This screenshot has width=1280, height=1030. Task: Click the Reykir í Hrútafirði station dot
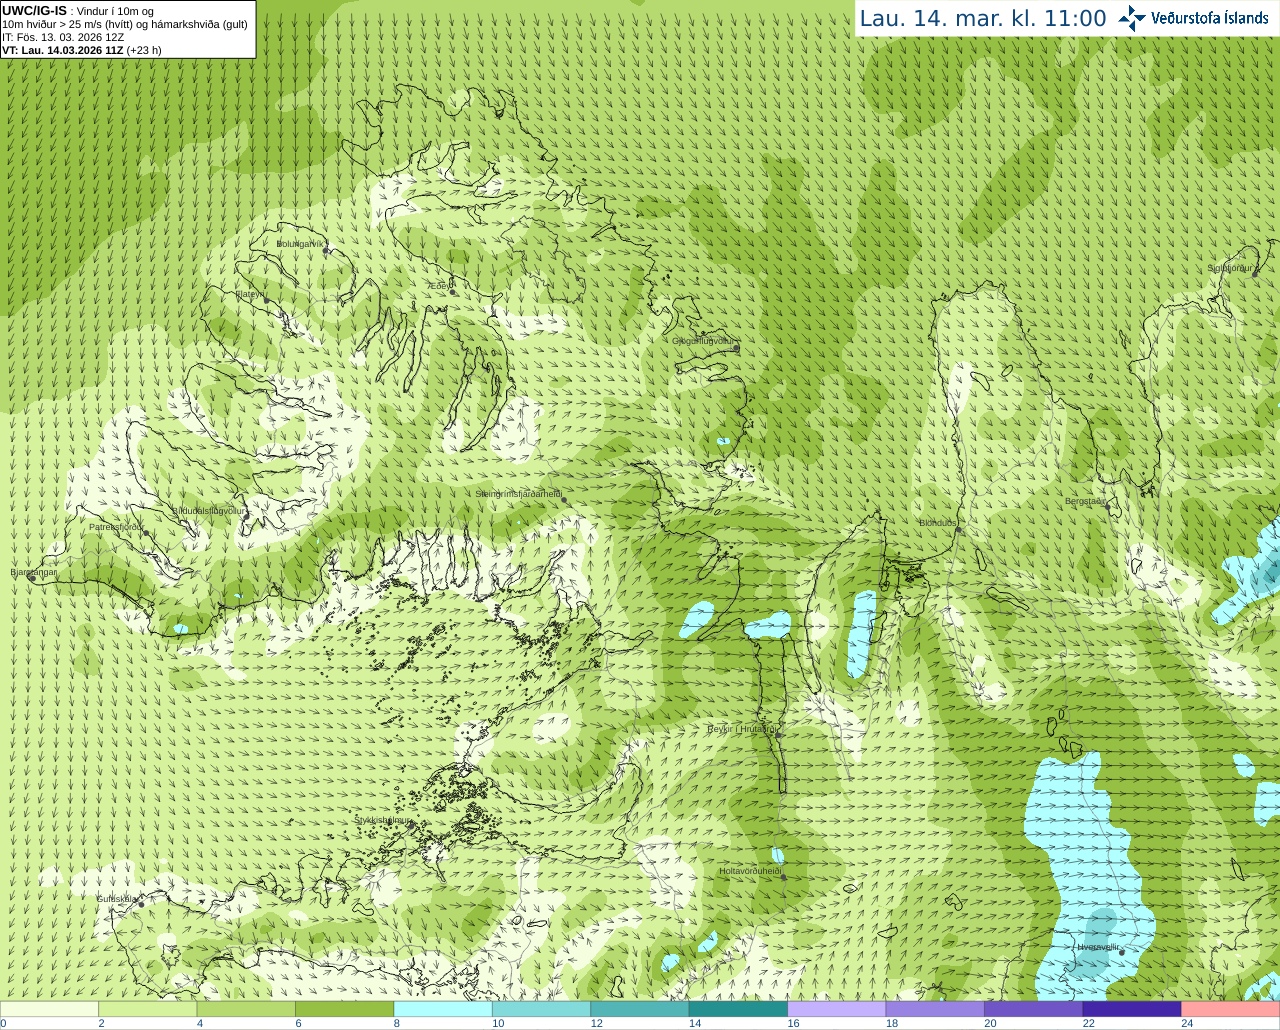[x=777, y=735]
